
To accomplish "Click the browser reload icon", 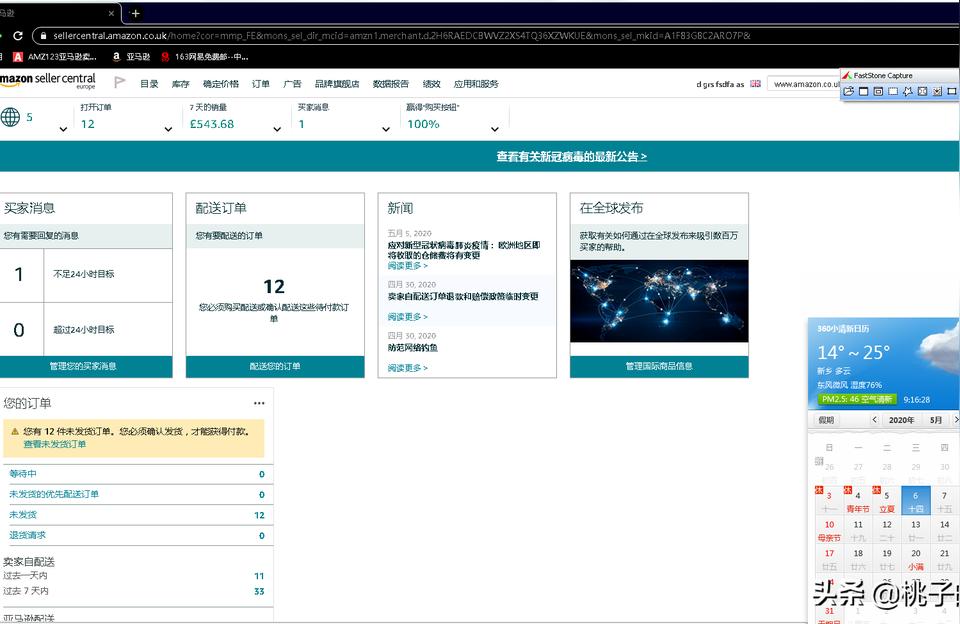I will [18, 36].
